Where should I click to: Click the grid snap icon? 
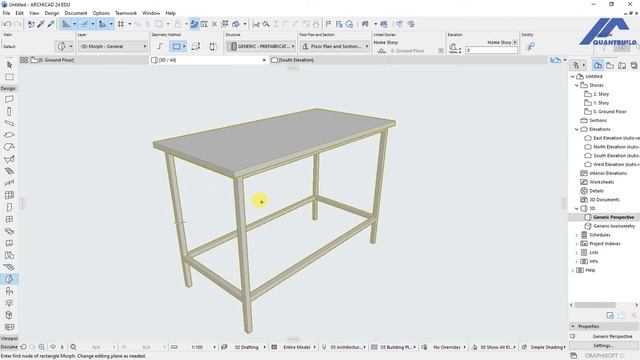coord(121,24)
